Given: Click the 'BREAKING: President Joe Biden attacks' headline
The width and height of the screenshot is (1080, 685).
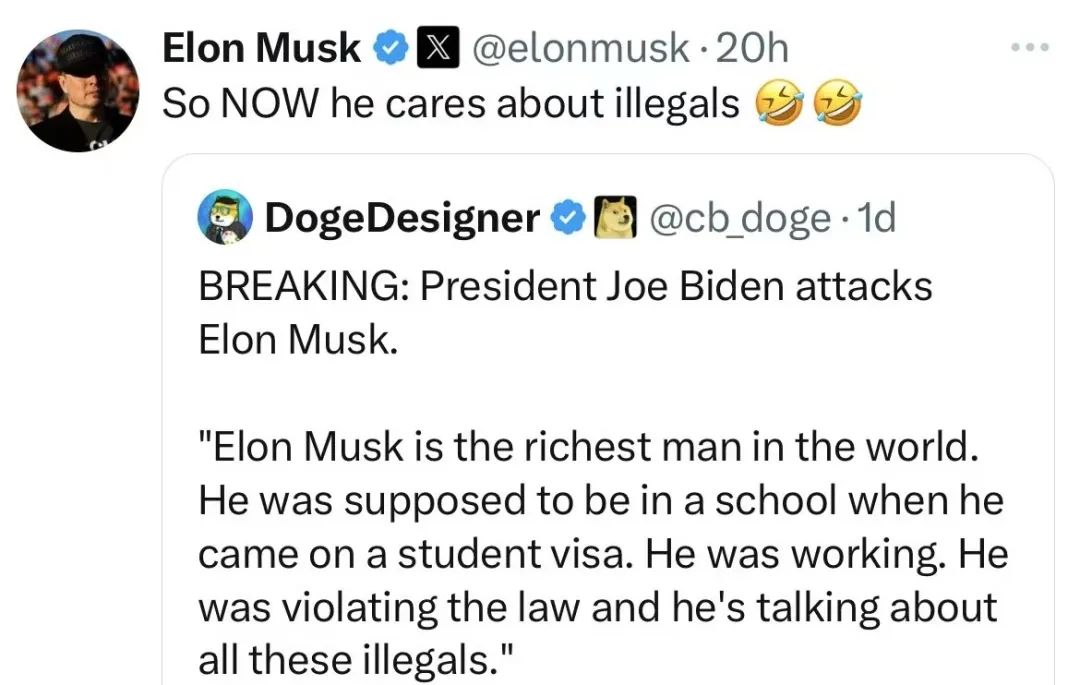Looking at the screenshot, I should pos(565,287).
